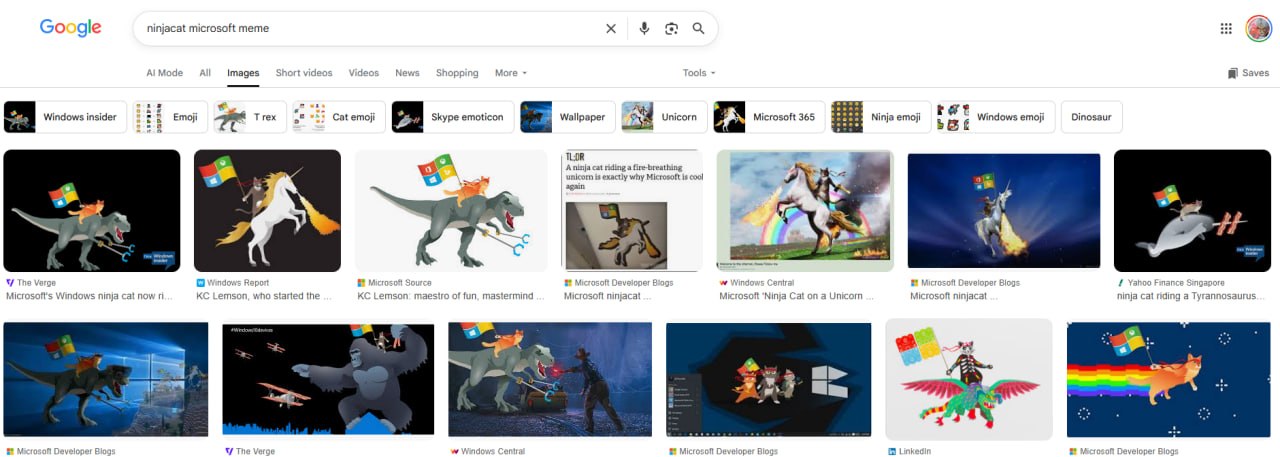Open the Google apps grid icon
Viewport: 1280px width, 457px height.
[1226, 28]
